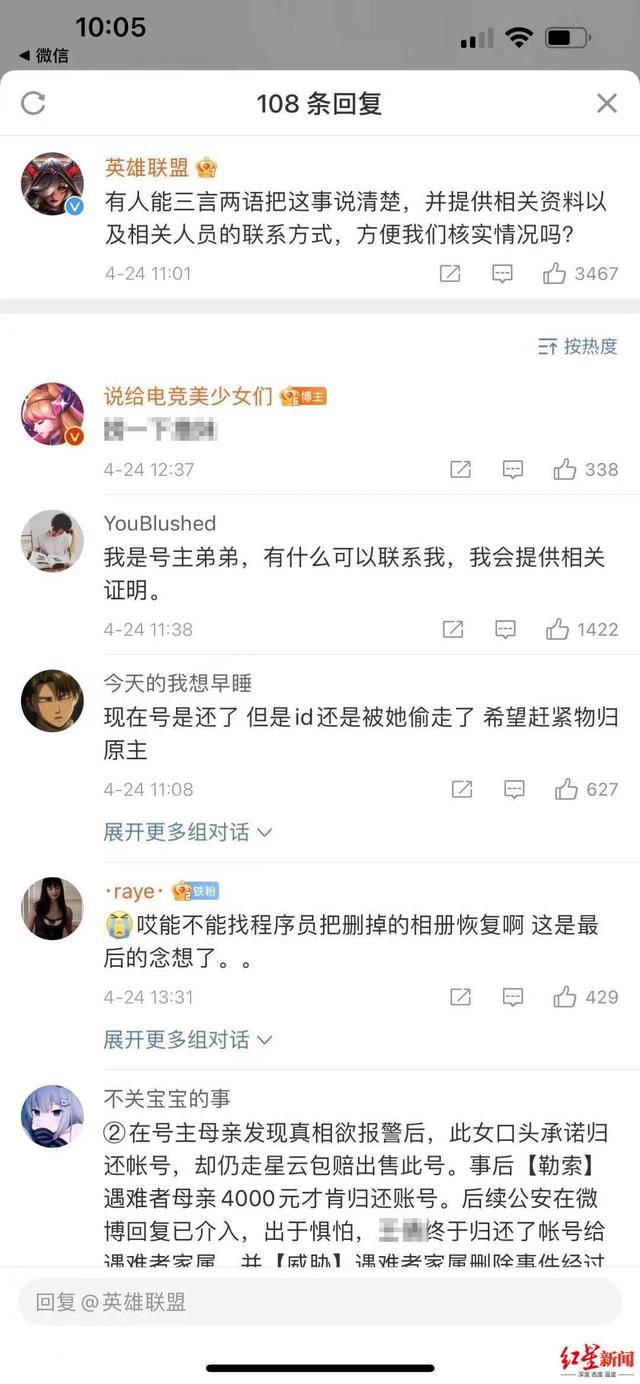640x1384 pixels.
Task: Tap the crown badge beside 英雄联盟
Action: pyautogui.click(x=207, y=168)
